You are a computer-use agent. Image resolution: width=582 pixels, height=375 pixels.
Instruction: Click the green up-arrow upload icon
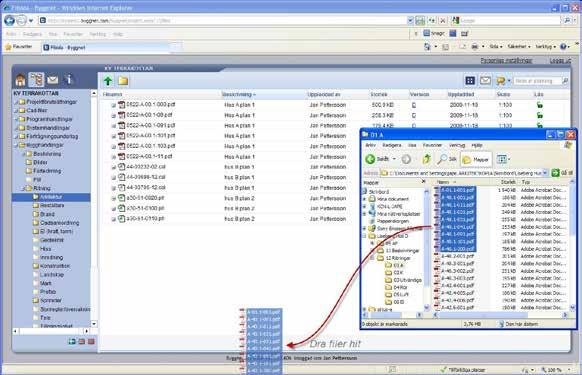coord(108,81)
